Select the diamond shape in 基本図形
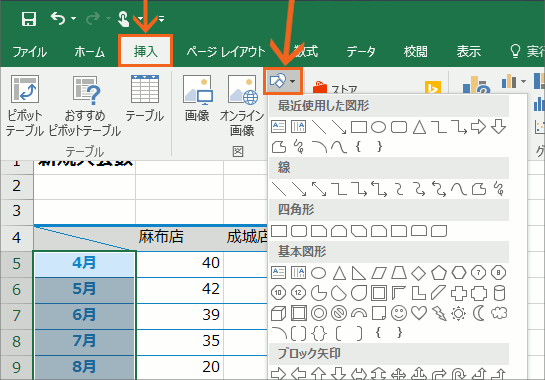The width and height of the screenshot is (545, 380). [x=418, y=273]
